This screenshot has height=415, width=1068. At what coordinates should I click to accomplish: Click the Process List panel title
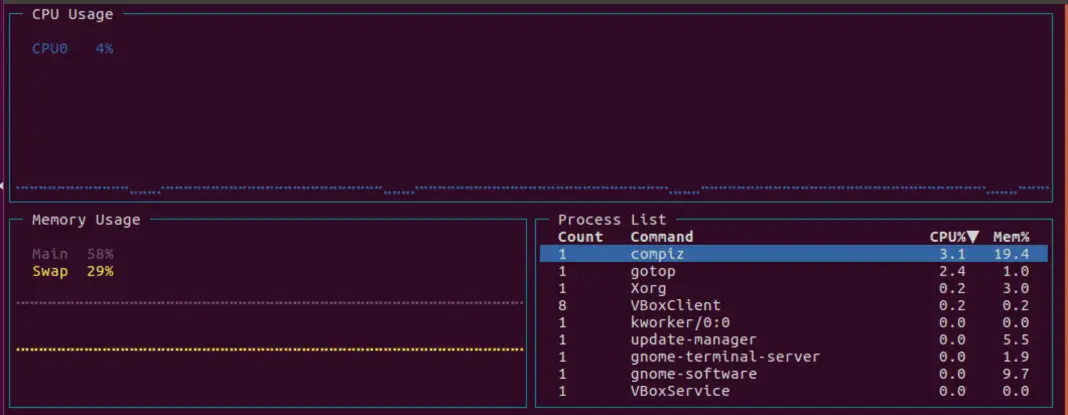coord(612,219)
